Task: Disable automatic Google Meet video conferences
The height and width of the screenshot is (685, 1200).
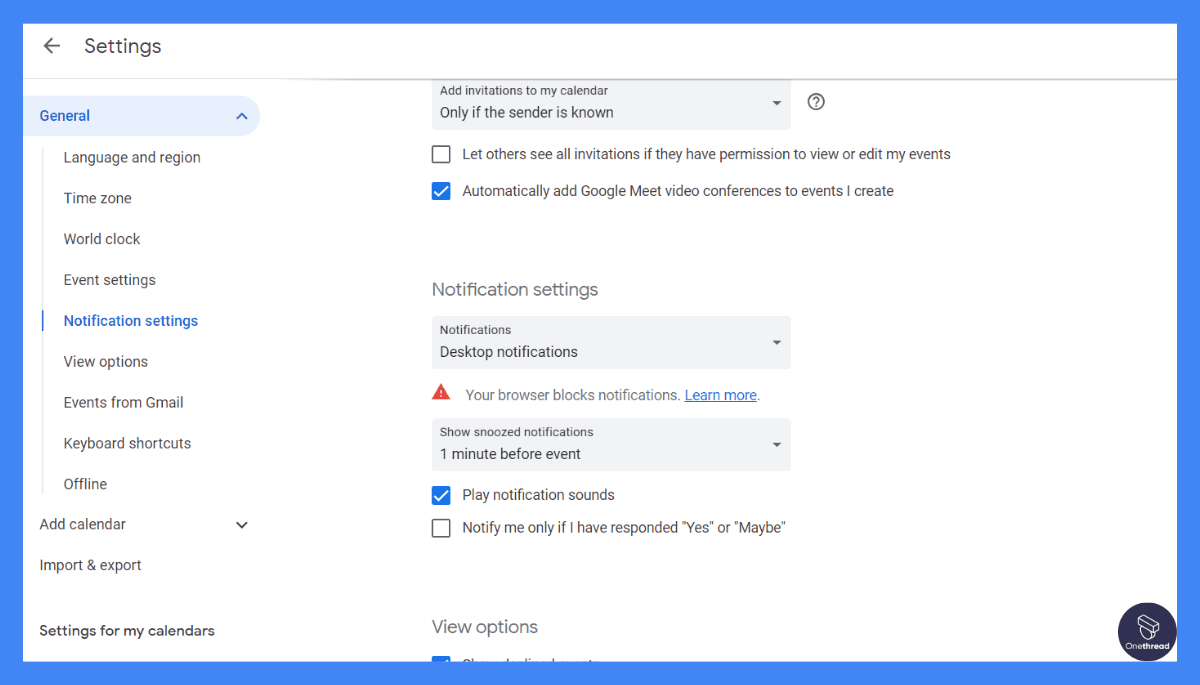Action: click(441, 190)
